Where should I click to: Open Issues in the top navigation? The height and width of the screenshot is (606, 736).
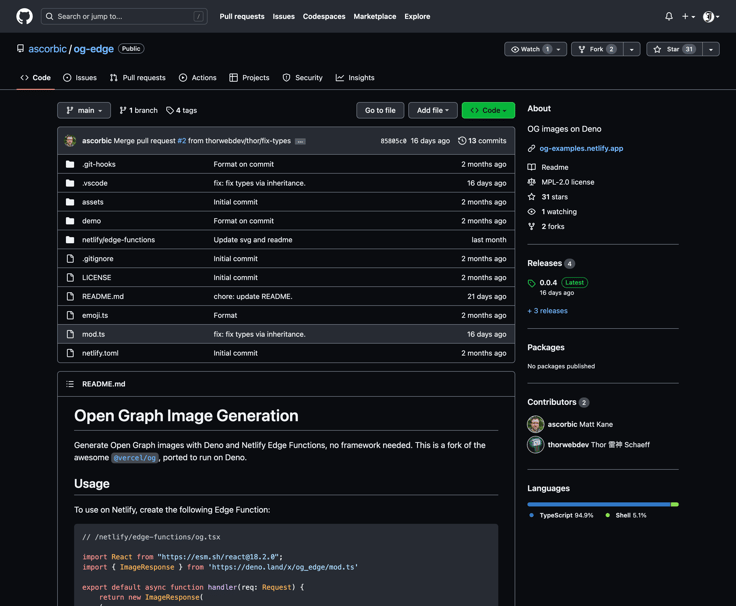(284, 16)
